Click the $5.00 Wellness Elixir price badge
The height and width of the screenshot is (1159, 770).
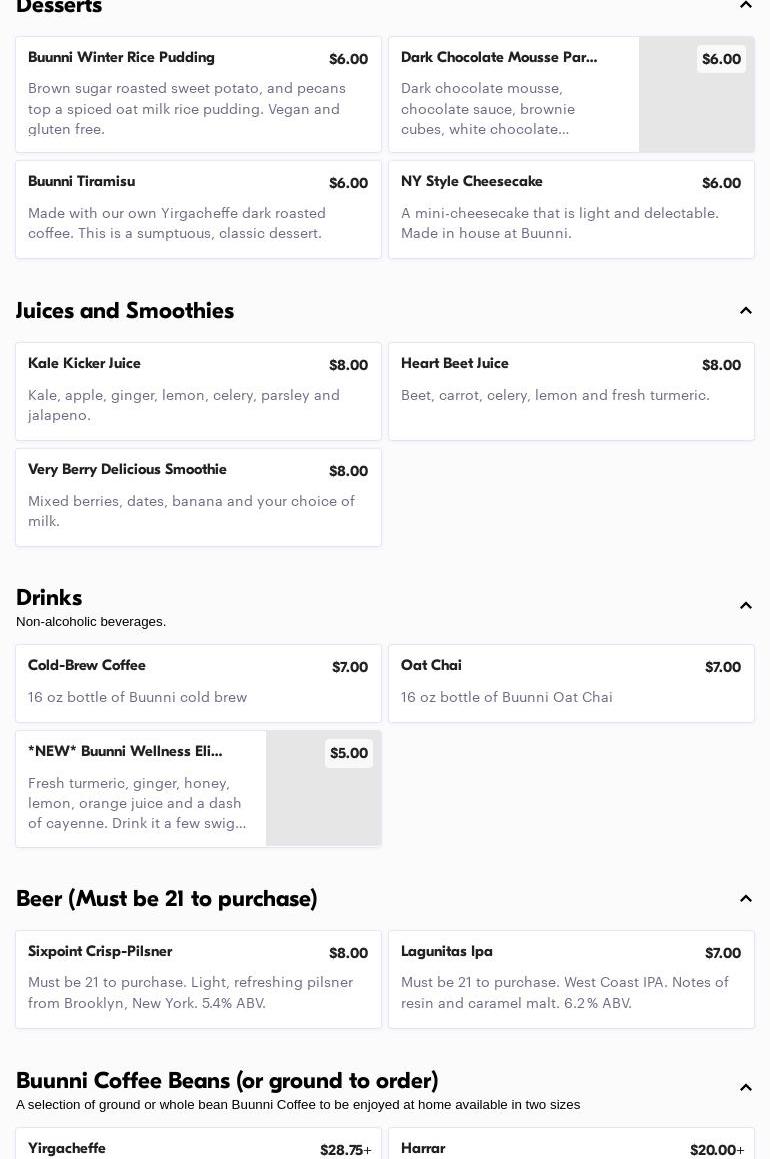(349, 753)
